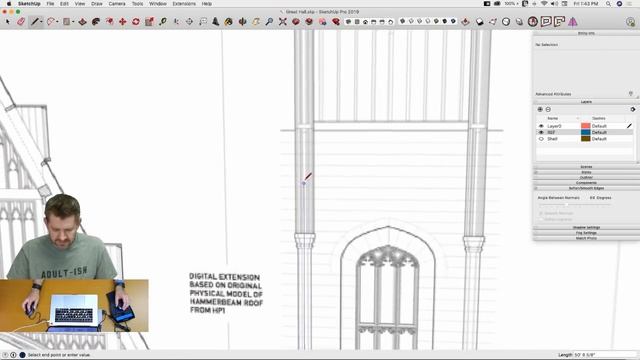Select the Push/Pull tool
Viewport: 640px width, 360px height.
(x=82, y=22)
